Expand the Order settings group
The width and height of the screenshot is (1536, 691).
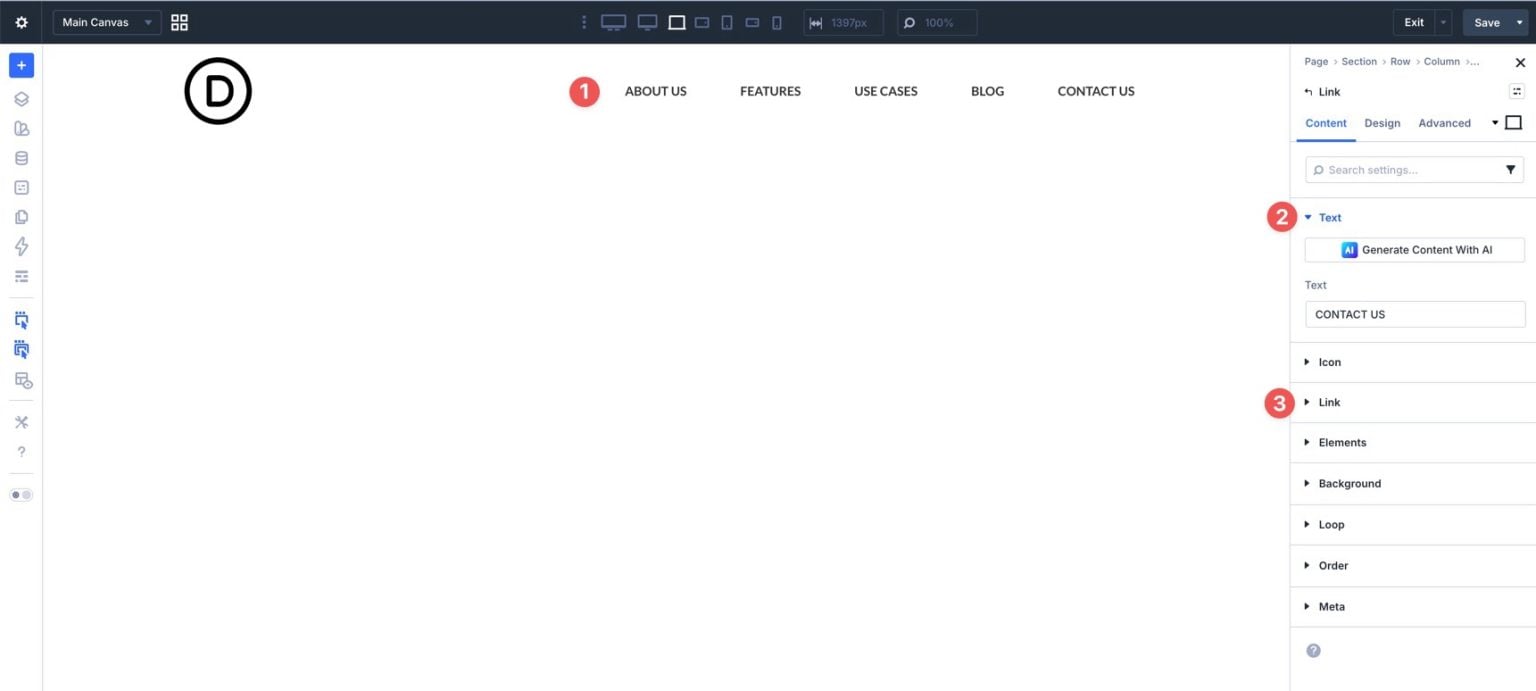click(x=1412, y=565)
